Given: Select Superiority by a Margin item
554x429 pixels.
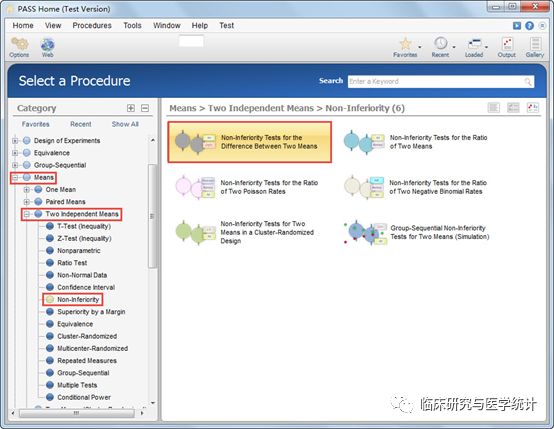Looking at the screenshot, I should click(x=91, y=312).
